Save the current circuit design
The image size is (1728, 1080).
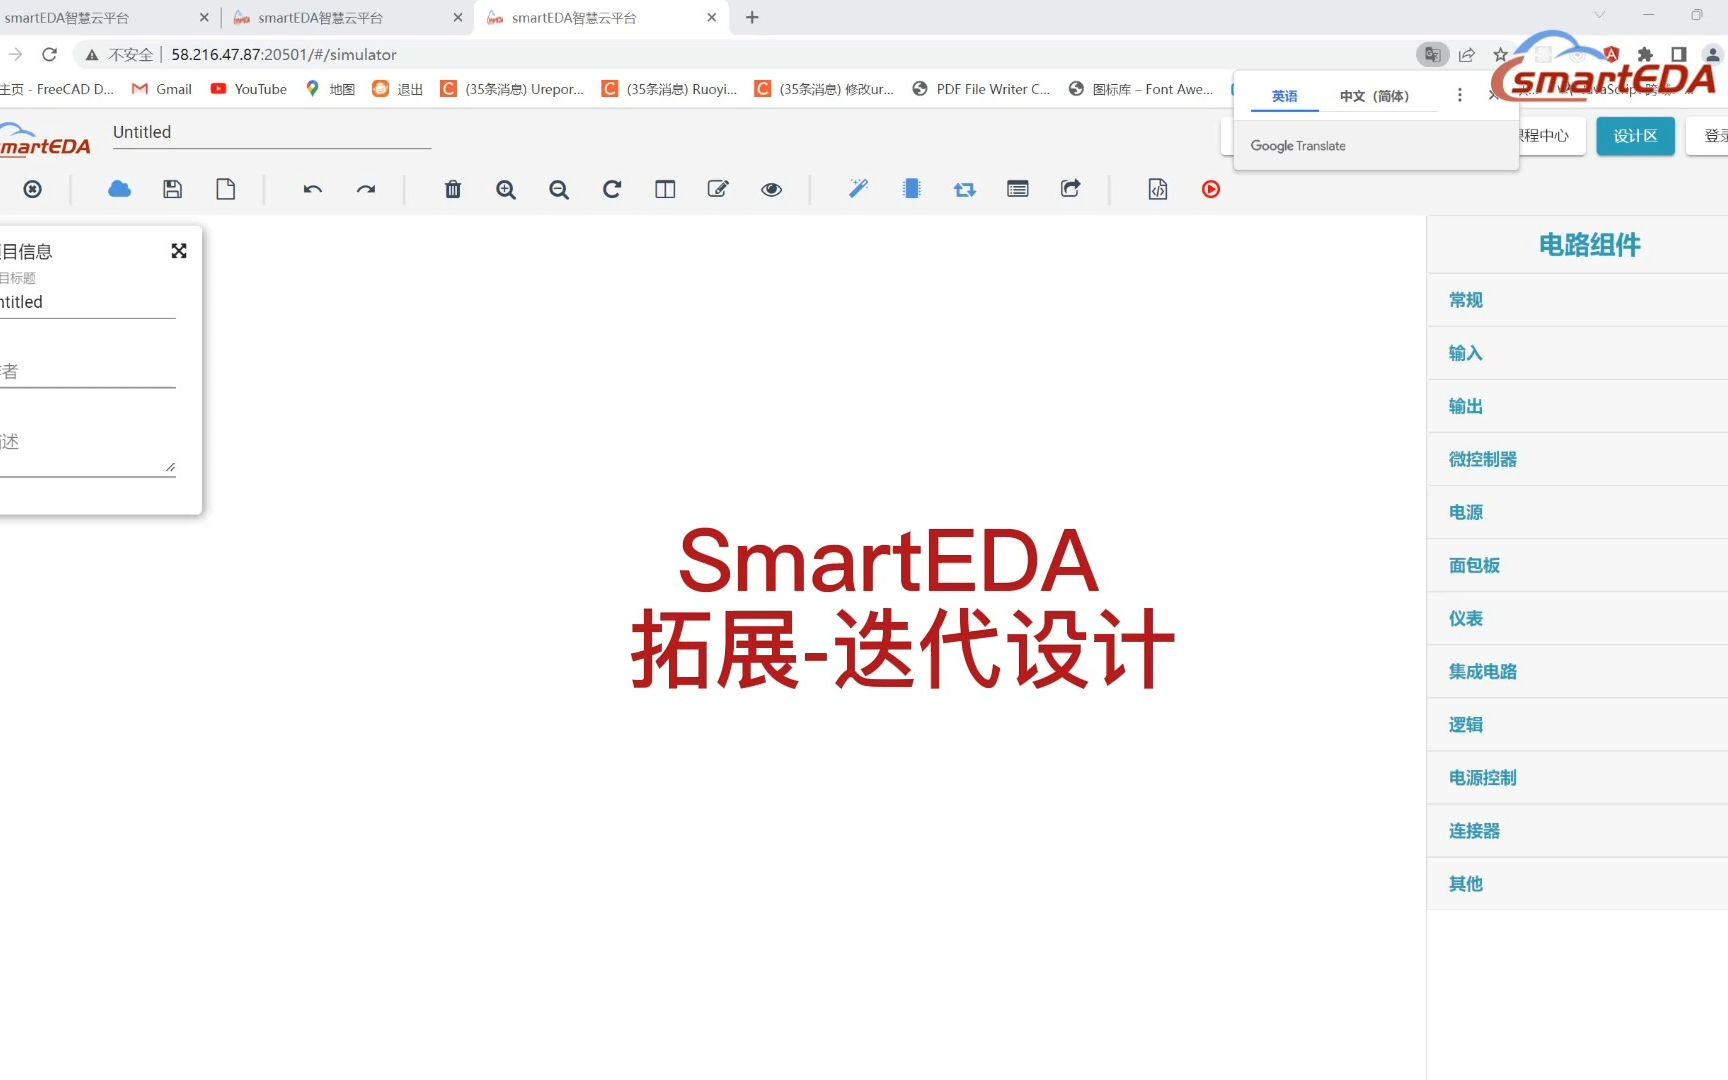tap(172, 189)
